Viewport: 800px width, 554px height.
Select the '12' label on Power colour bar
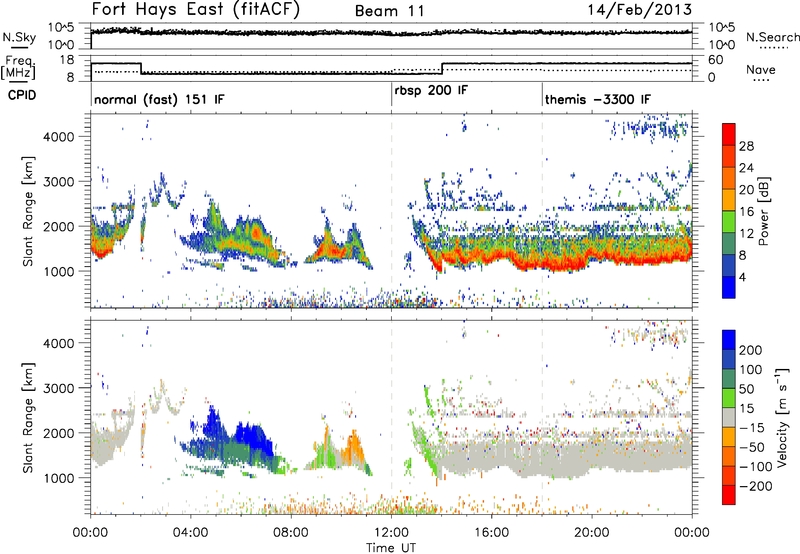click(746, 234)
